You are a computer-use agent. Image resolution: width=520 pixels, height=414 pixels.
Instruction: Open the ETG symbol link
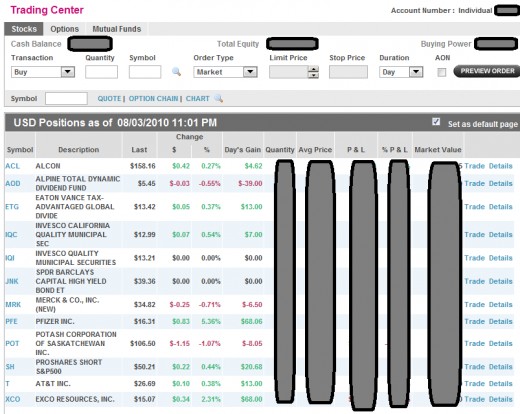12,207
